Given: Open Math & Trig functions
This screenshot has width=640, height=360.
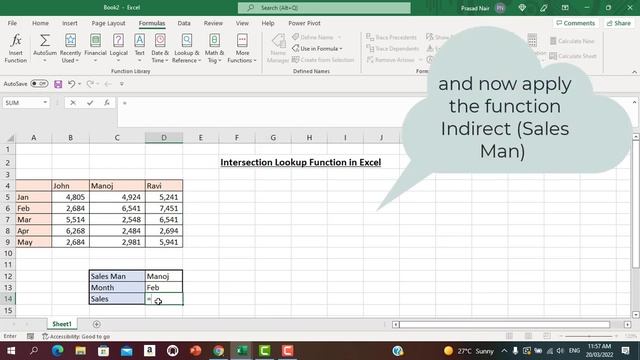Looking at the screenshot, I should pos(214,48).
